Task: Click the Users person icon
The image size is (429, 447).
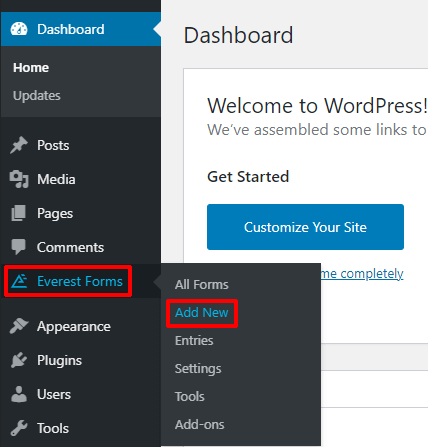Action: point(19,394)
